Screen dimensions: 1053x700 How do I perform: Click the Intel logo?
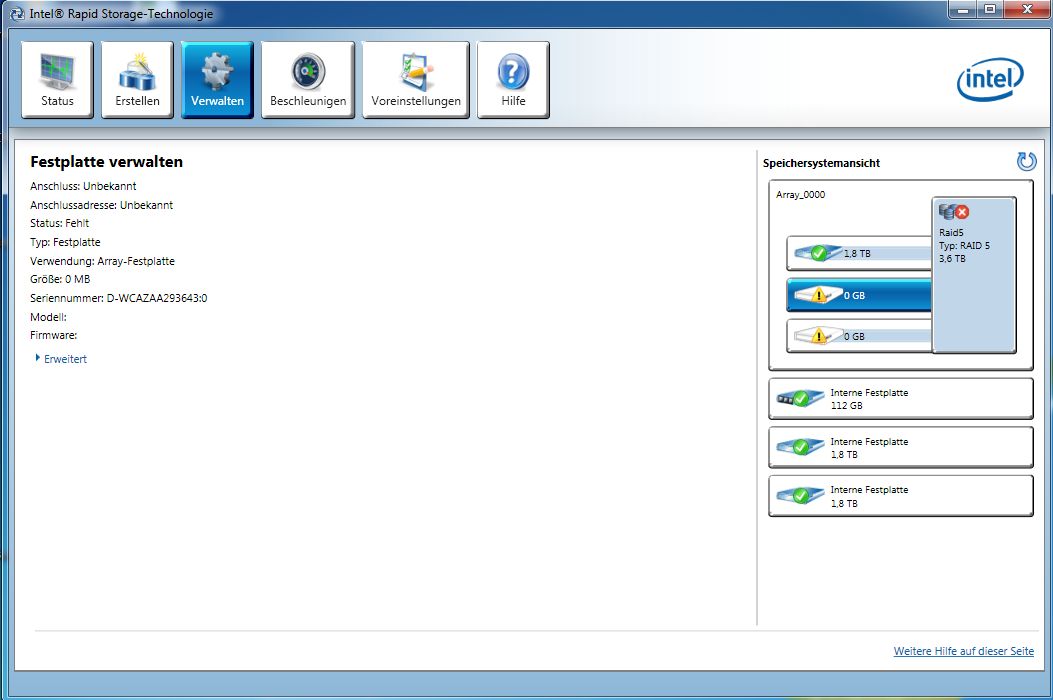point(990,79)
